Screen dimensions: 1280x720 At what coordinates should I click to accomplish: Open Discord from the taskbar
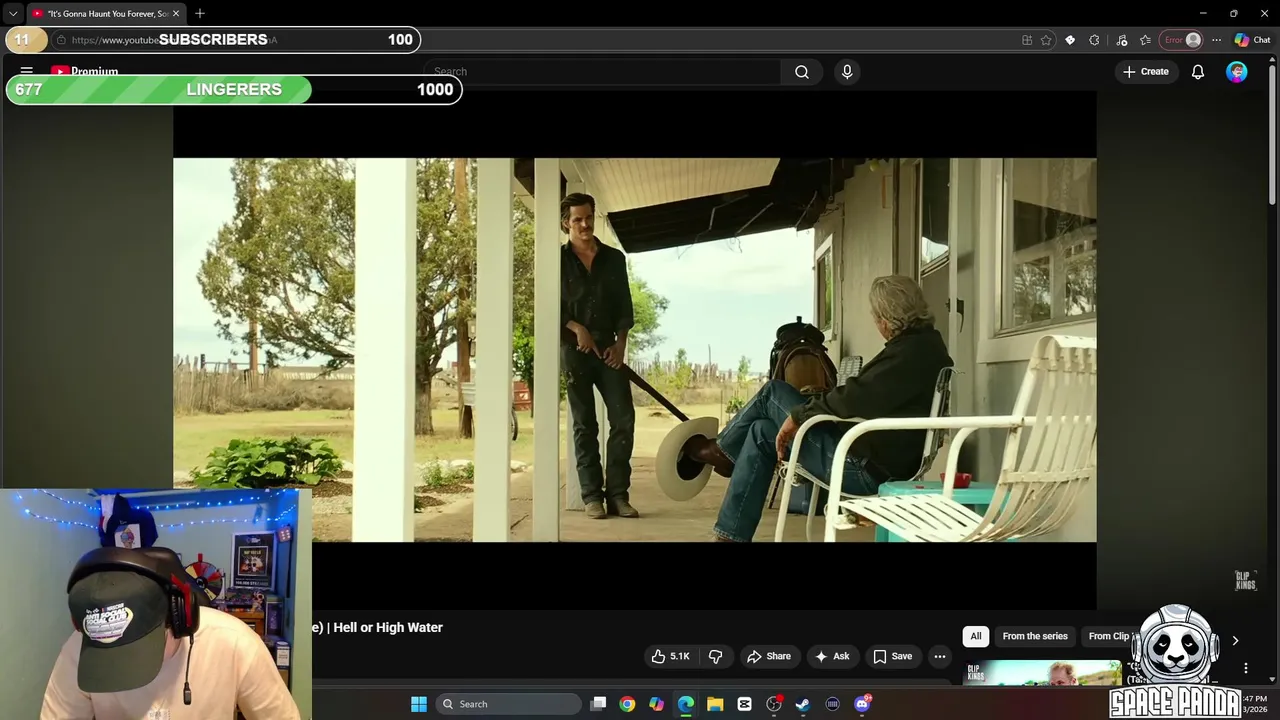coord(862,704)
